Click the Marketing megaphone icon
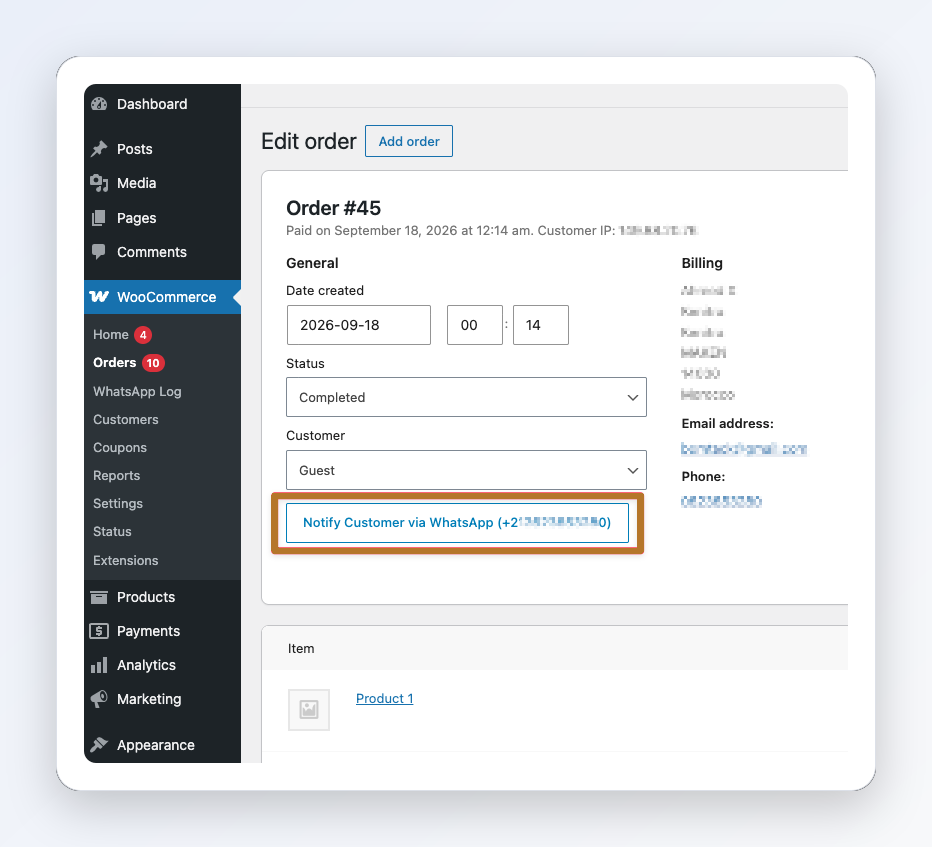This screenshot has width=932, height=847. (x=99, y=699)
